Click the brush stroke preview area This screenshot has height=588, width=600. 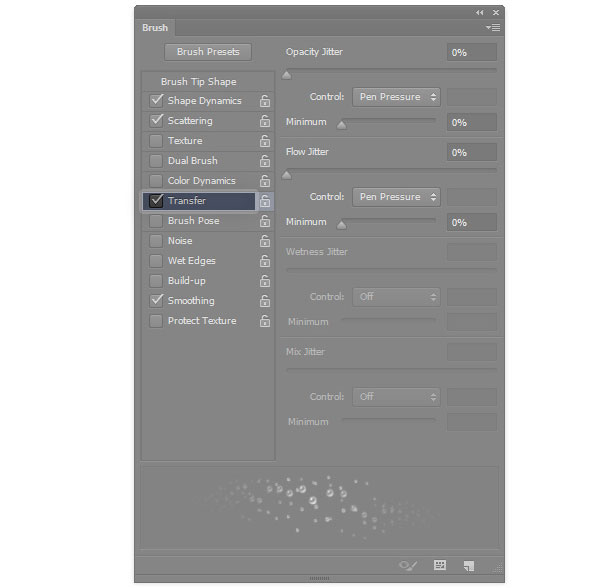coord(320,507)
